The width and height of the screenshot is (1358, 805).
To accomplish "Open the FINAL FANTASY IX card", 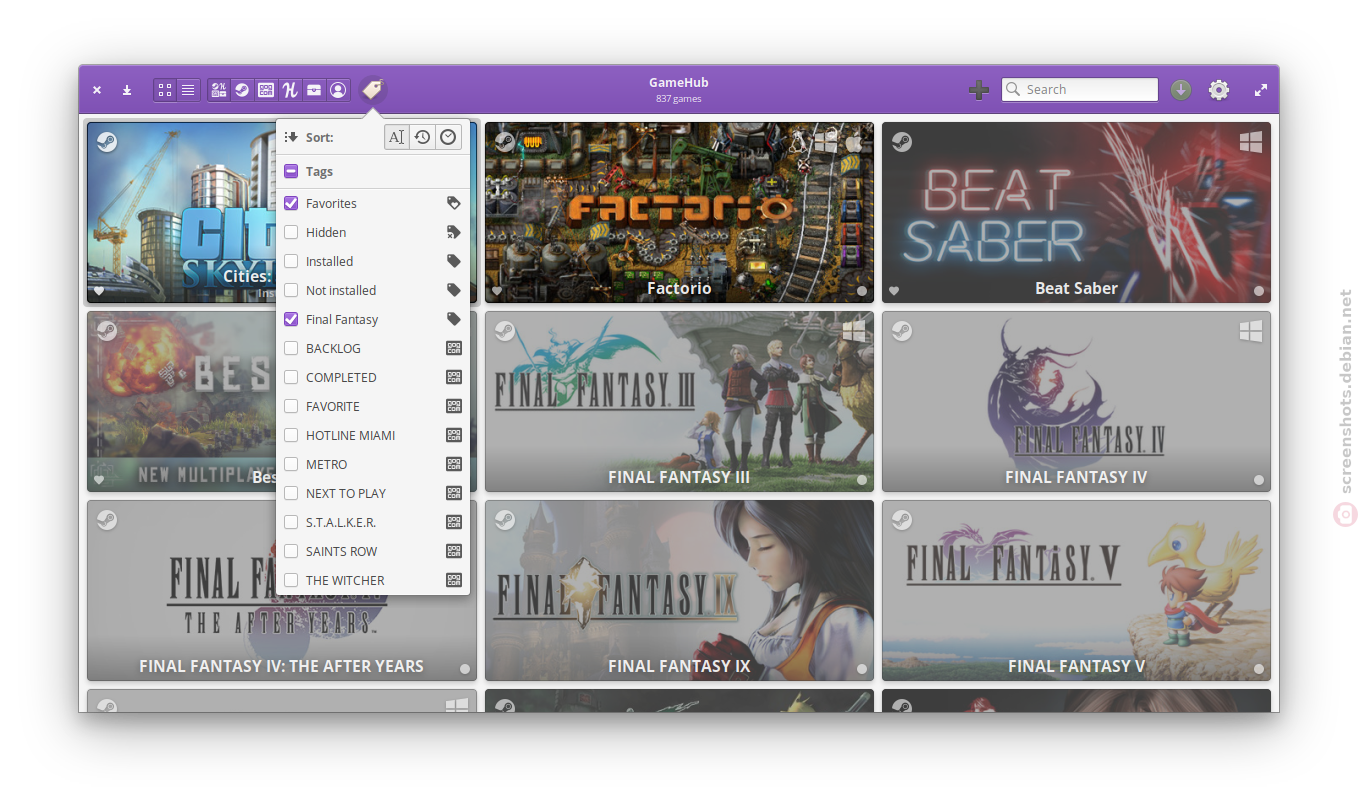I will tap(679, 590).
